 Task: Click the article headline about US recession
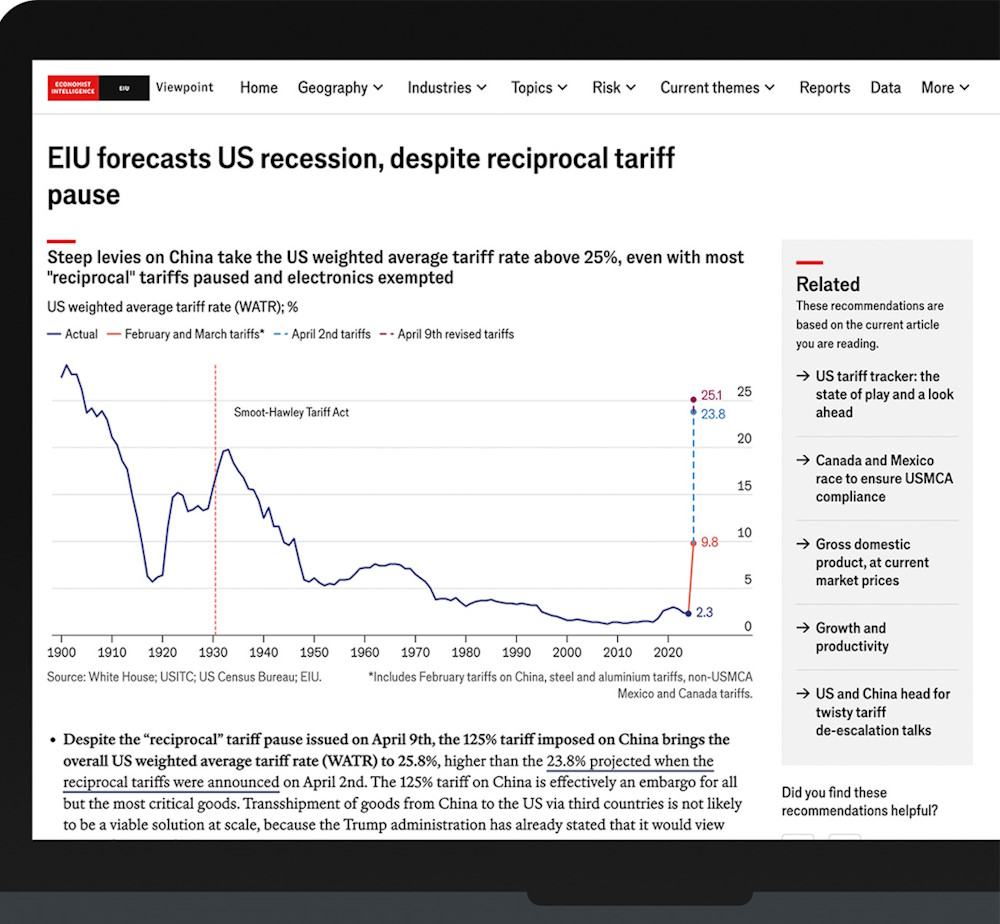point(361,177)
